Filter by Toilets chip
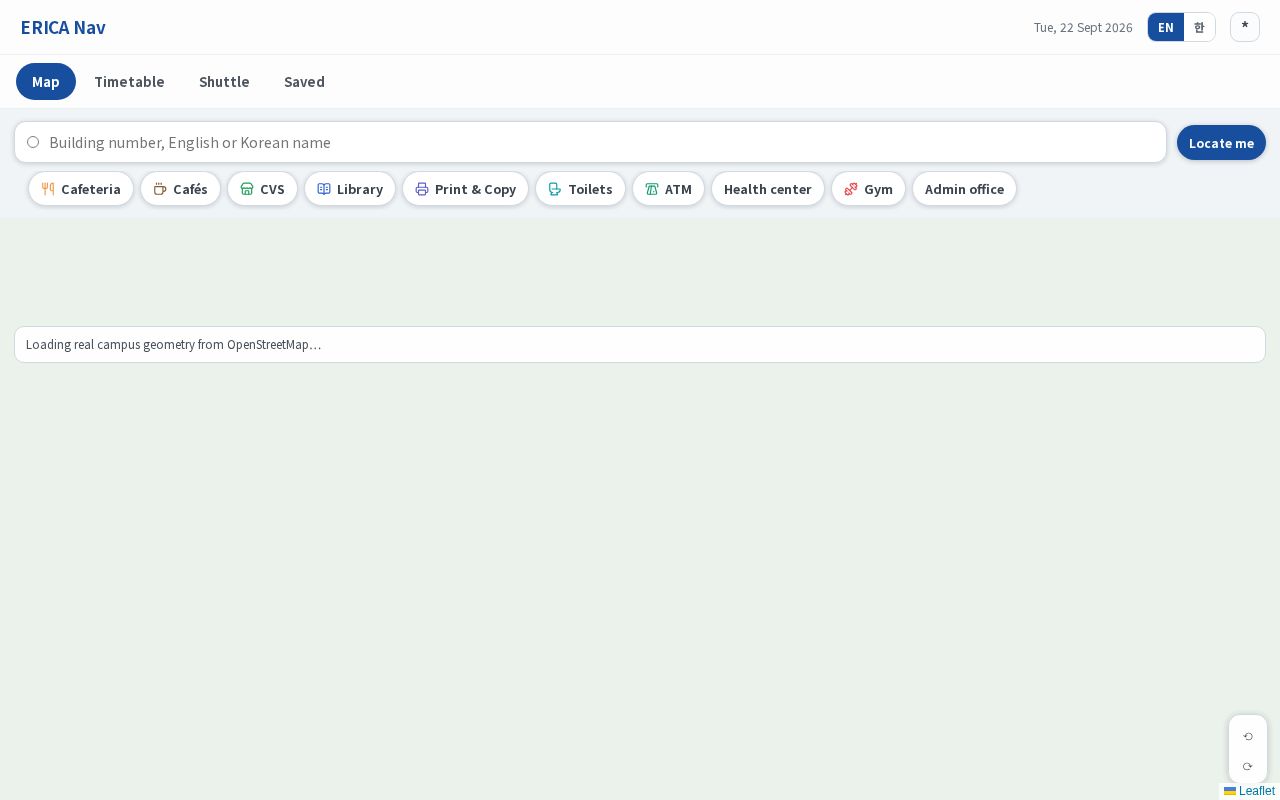Image resolution: width=1280 pixels, height=800 pixels. tap(580, 189)
